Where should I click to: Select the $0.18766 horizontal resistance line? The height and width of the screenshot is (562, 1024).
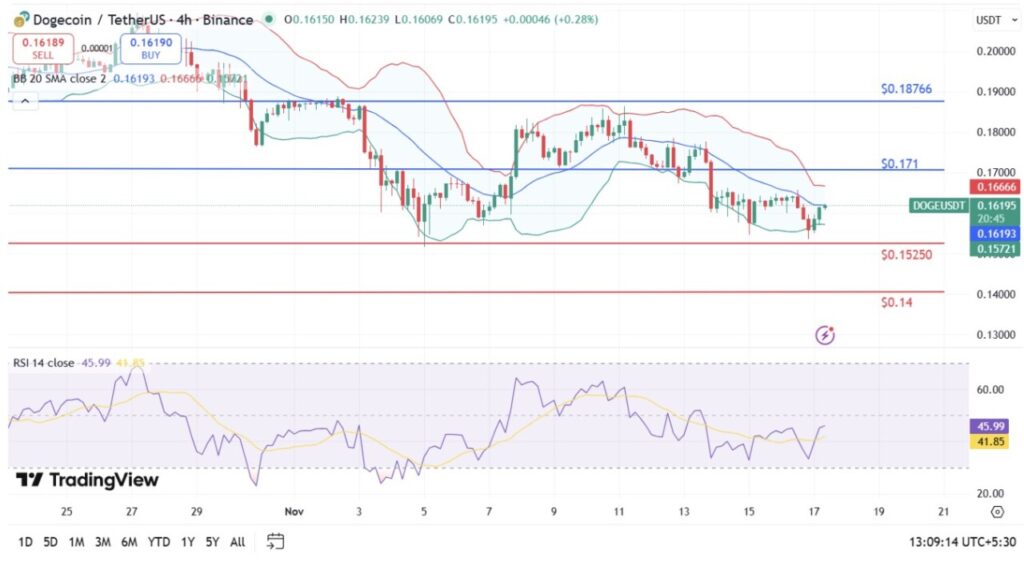point(500,101)
